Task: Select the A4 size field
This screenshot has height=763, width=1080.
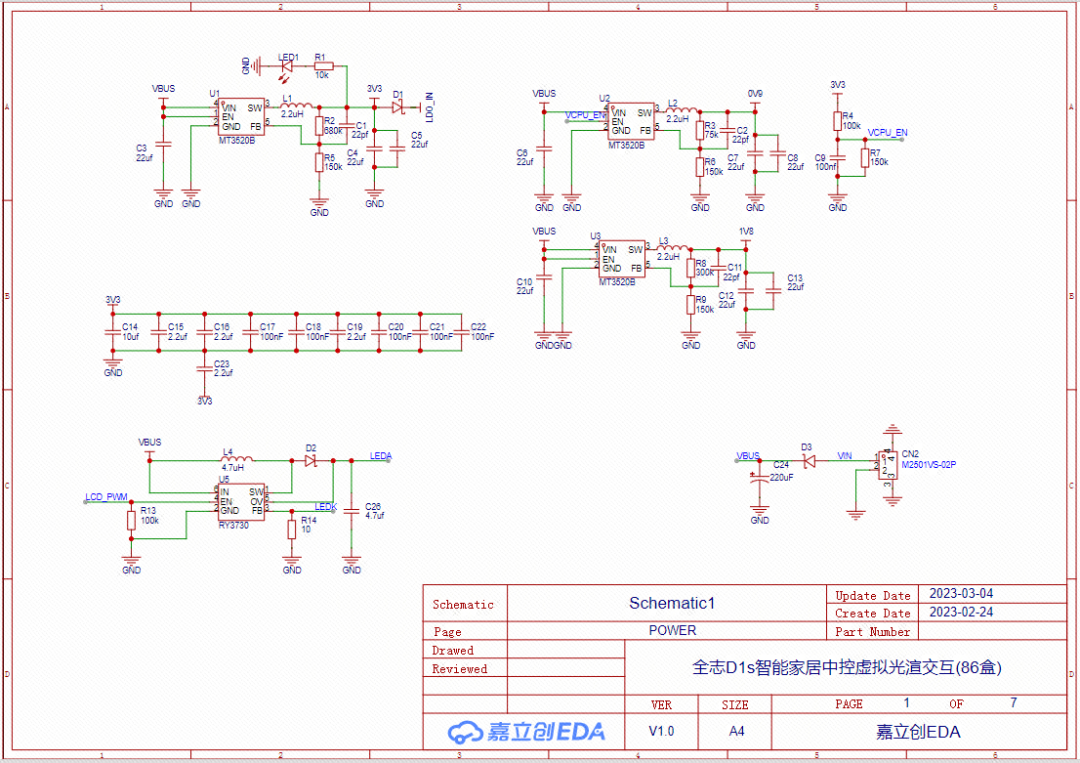Action: [x=736, y=731]
